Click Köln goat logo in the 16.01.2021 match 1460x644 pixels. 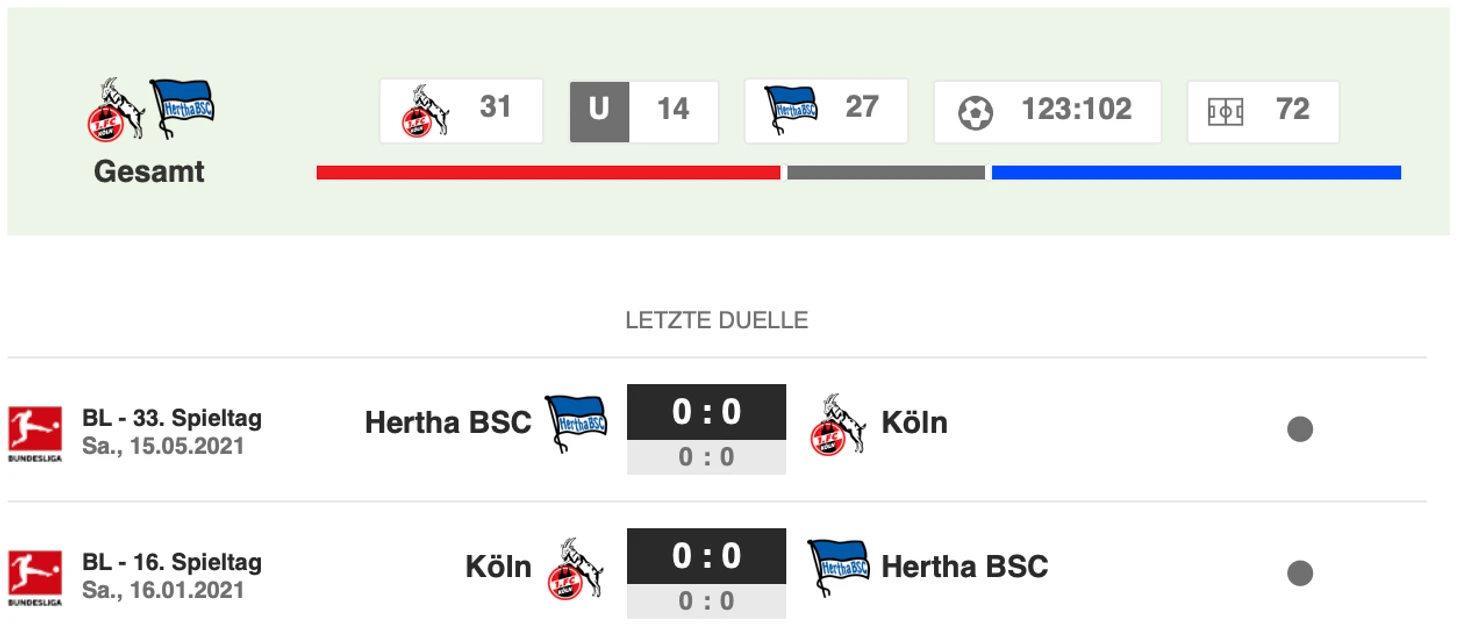[x=576, y=568]
